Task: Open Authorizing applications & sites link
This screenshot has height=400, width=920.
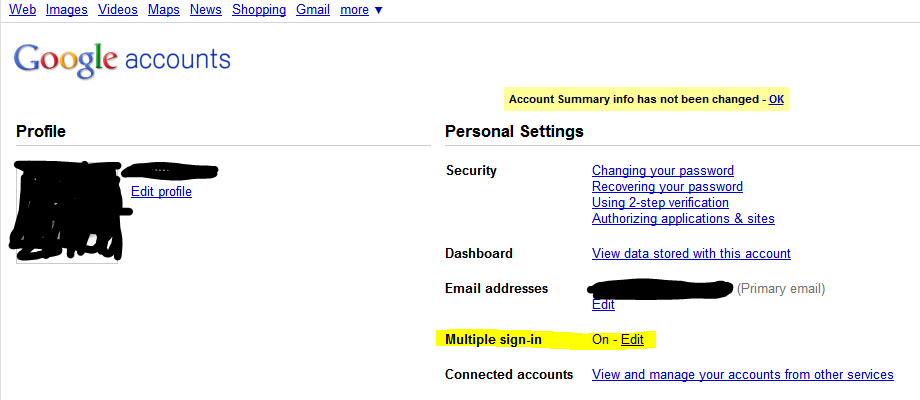Action: tap(683, 219)
